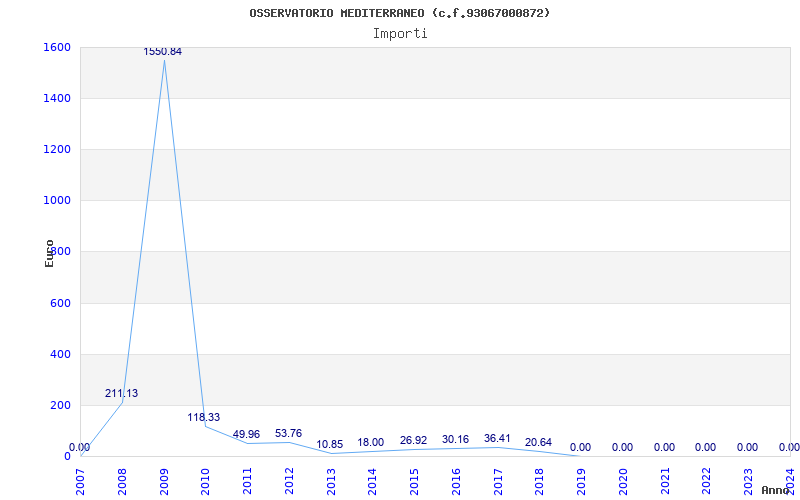Click the 2009 x-axis year label
Image resolution: width=800 pixels, height=500 pixels.
(164, 482)
